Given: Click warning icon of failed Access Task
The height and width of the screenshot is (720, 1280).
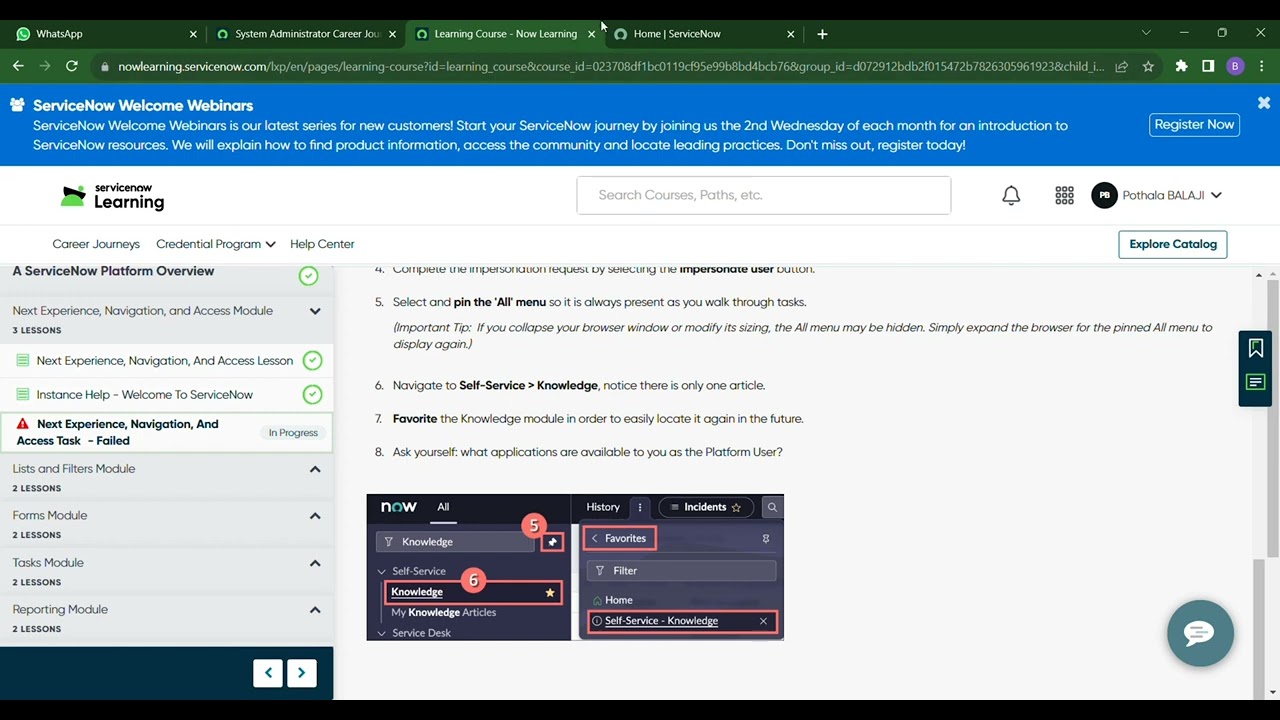Looking at the screenshot, I should (x=23, y=424).
